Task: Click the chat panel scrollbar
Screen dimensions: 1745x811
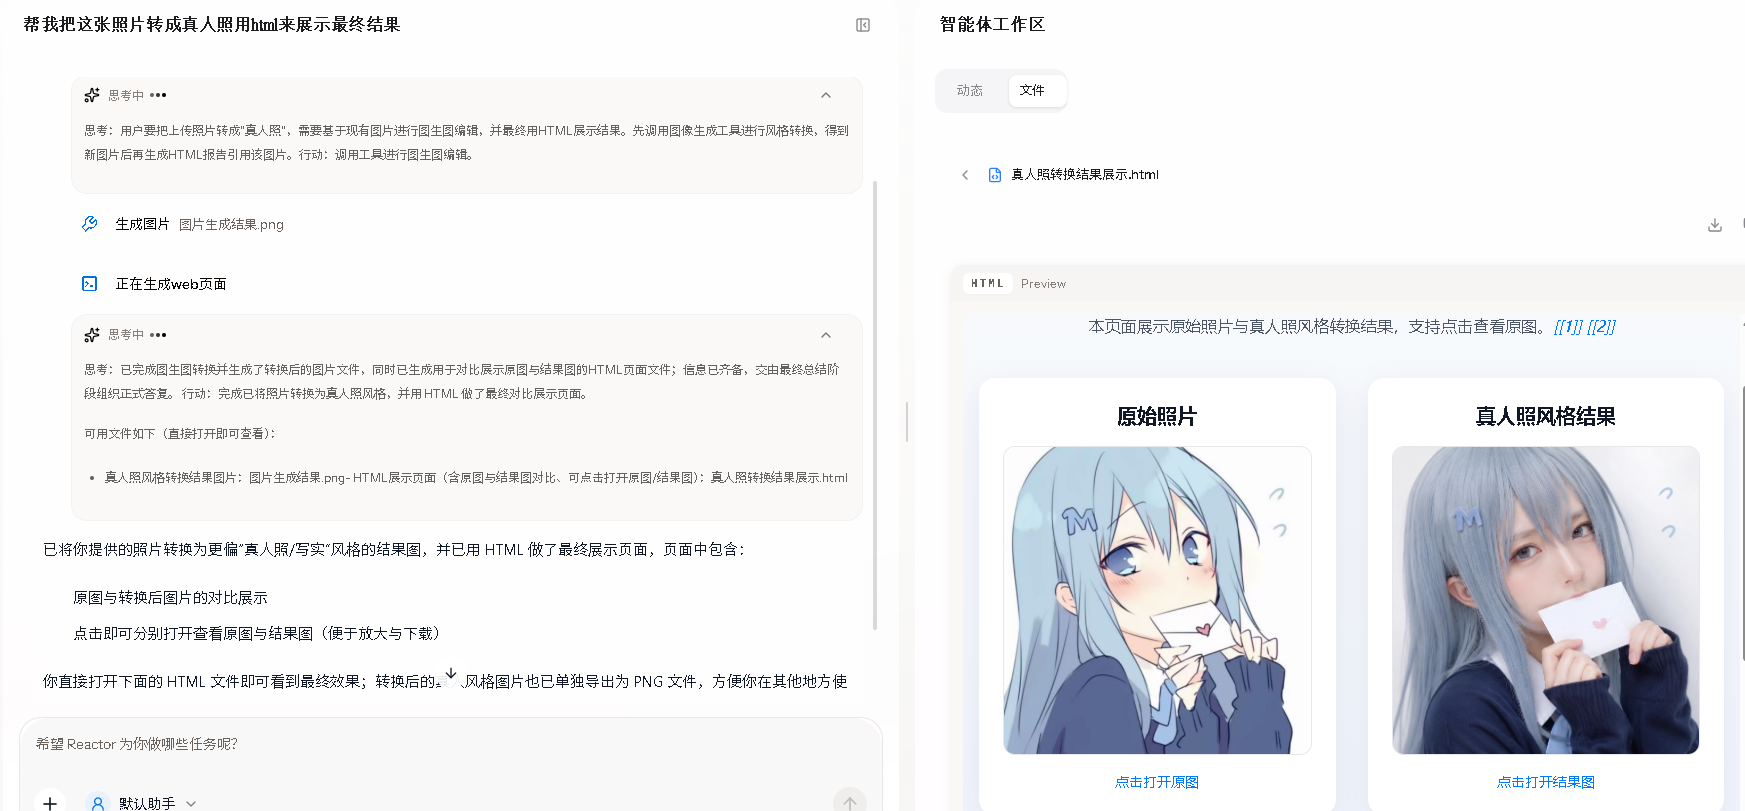Action: click(x=875, y=405)
